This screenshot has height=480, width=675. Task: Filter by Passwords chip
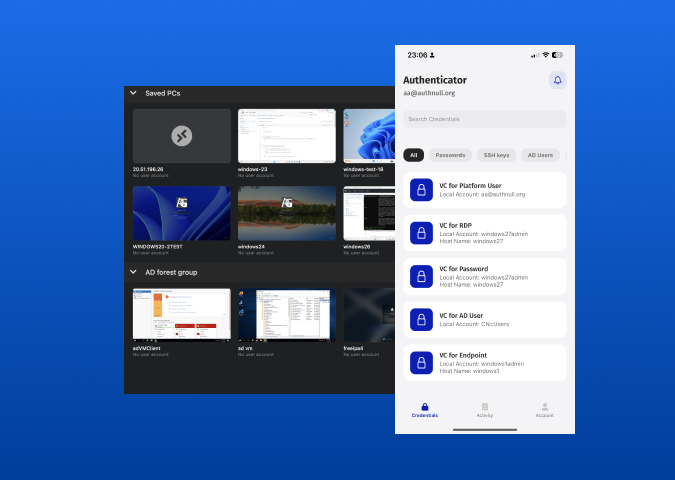(450, 155)
